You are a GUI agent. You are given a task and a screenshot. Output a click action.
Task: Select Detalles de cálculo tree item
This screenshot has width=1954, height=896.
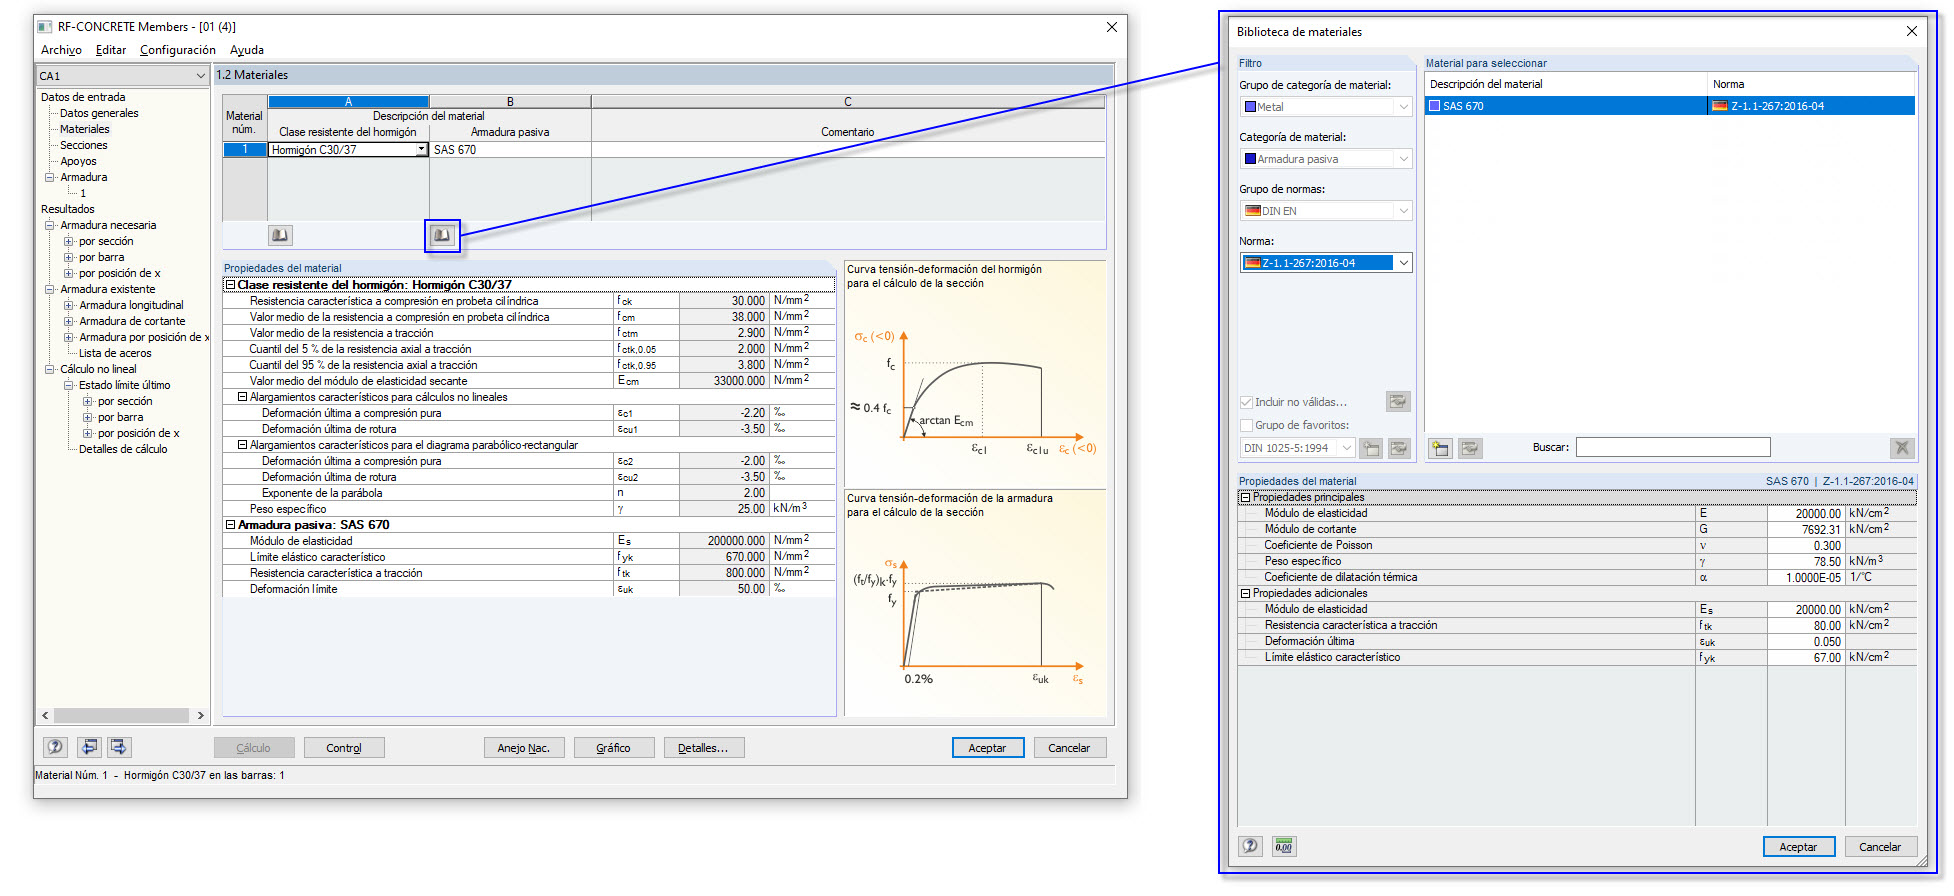(123, 449)
